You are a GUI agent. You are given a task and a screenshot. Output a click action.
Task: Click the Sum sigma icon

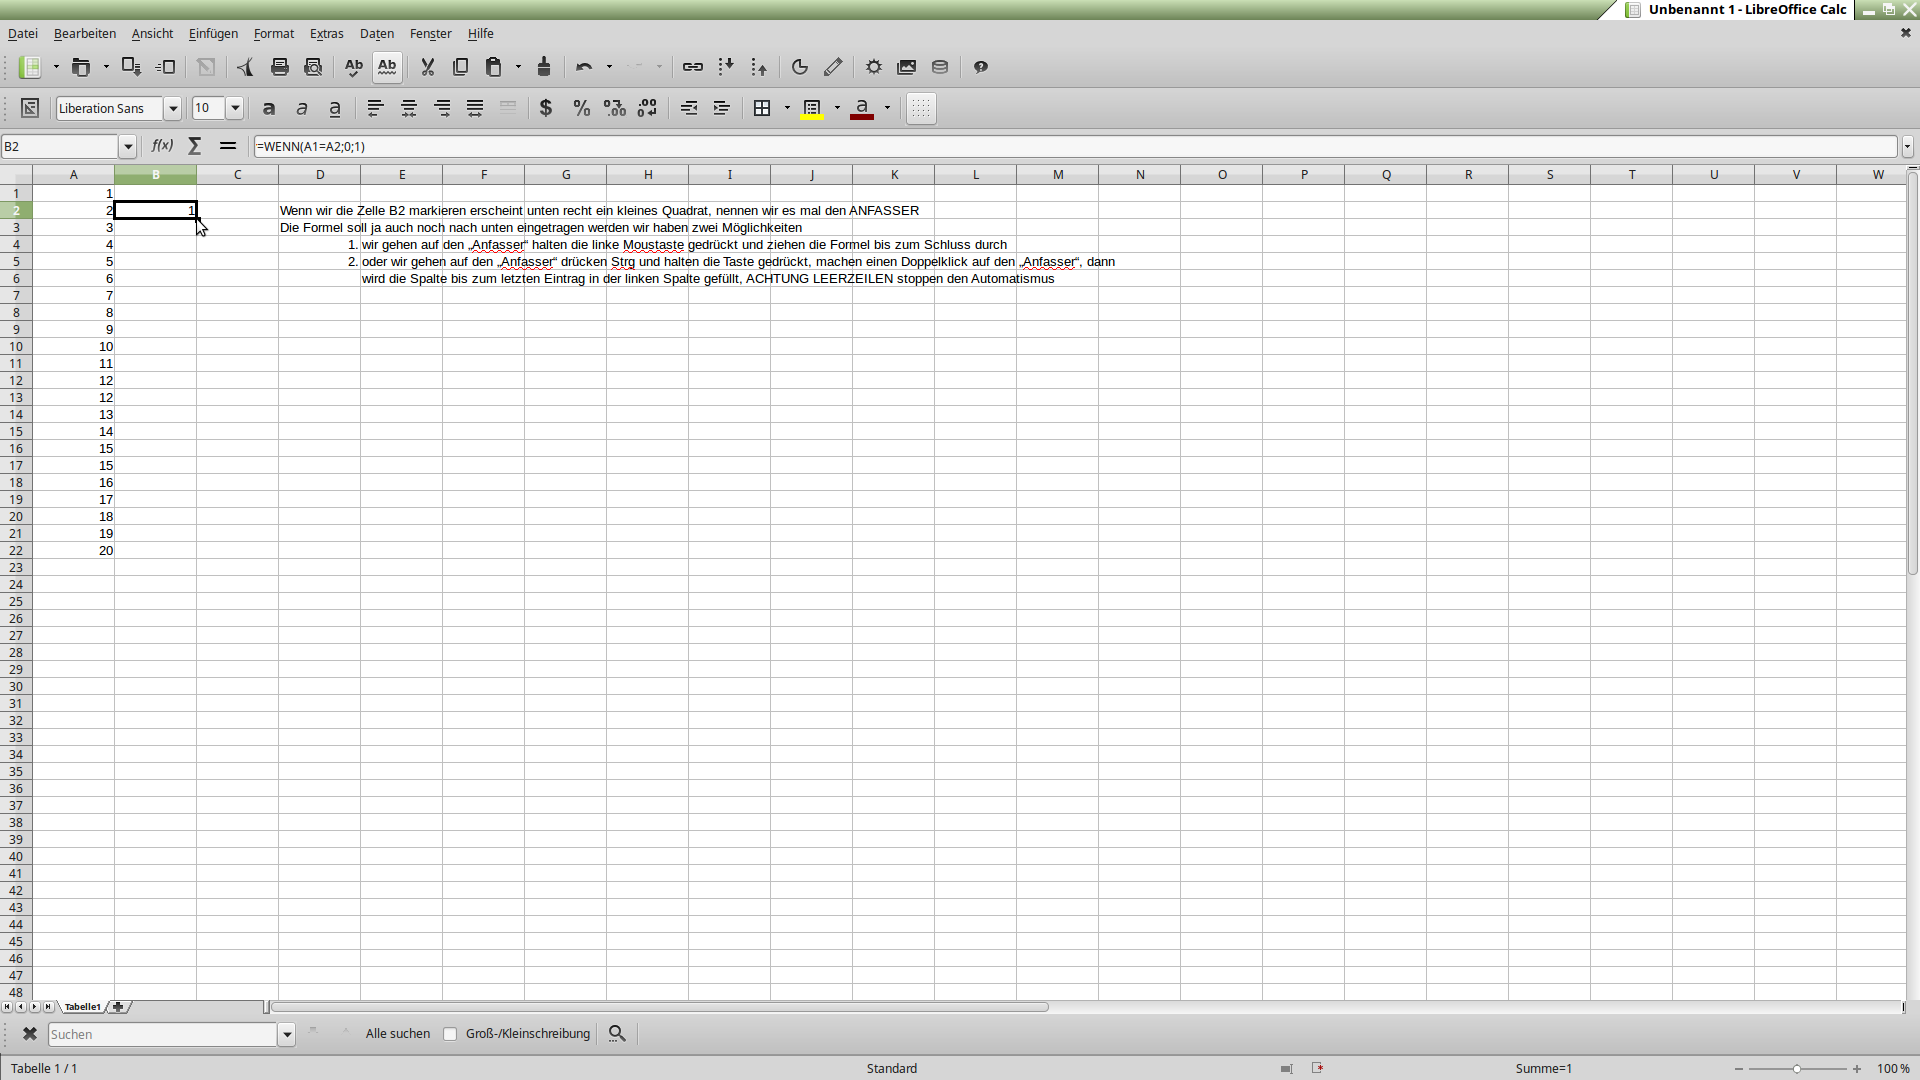pos(195,146)
